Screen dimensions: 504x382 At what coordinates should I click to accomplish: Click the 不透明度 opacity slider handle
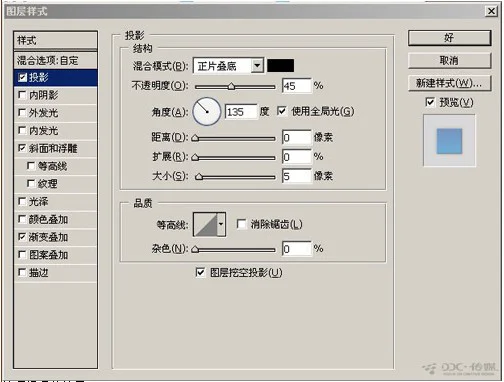[x=231, y=87]
